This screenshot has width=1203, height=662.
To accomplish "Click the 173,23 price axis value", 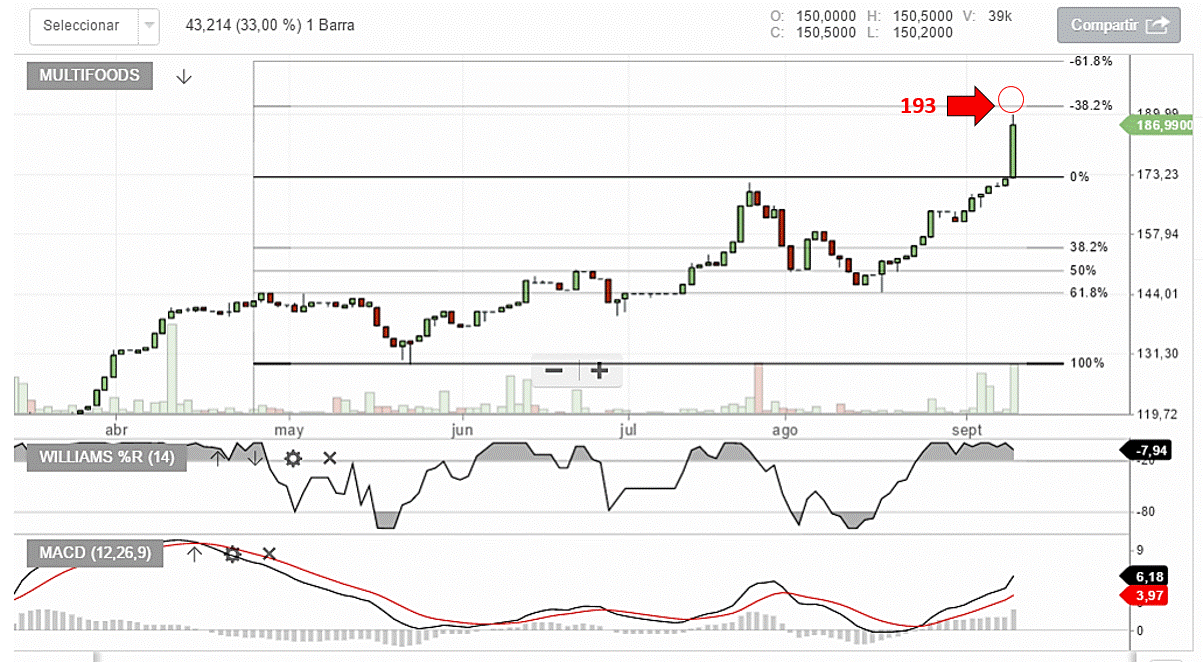I will click(x=1158, y=175).
